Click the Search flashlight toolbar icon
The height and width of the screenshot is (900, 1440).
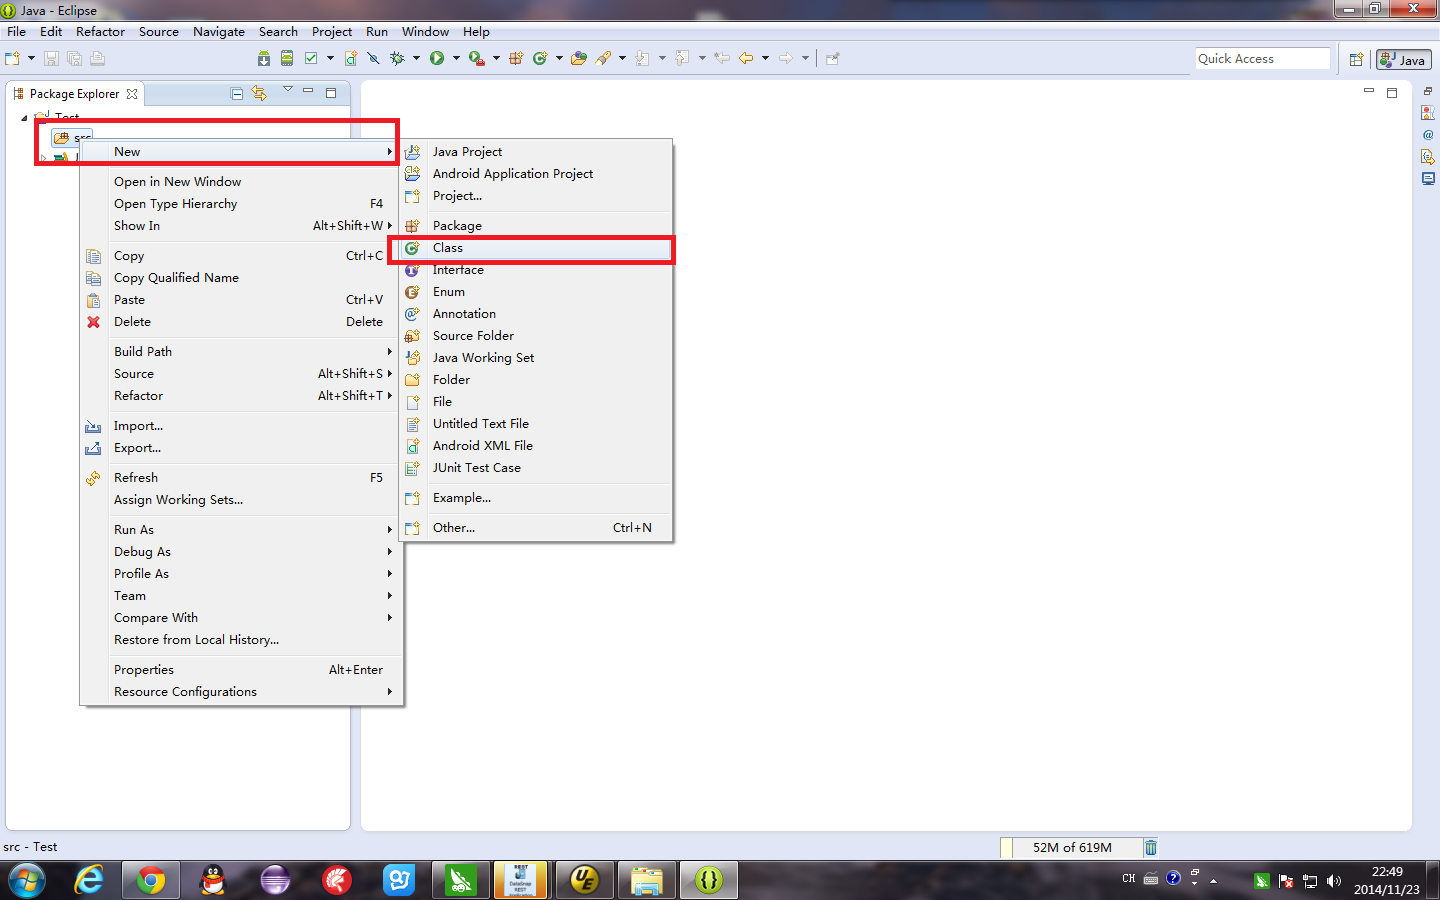coord(603,58)
